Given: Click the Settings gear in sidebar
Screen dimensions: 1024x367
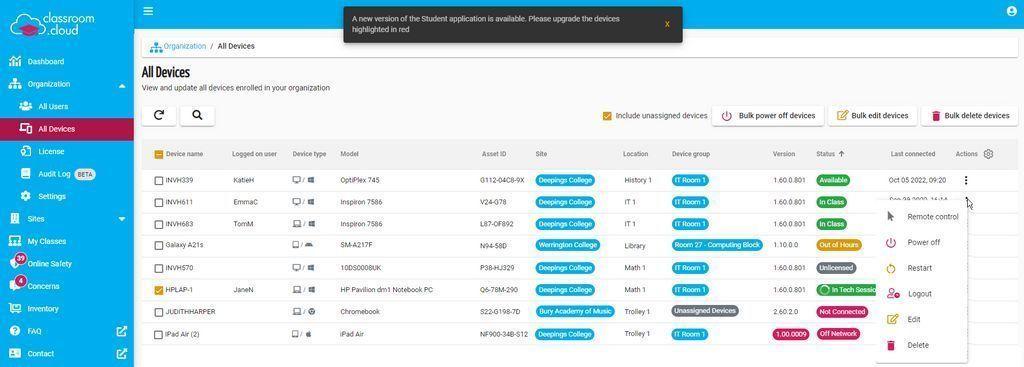Looking at the screenshot, I should point(26,196).
